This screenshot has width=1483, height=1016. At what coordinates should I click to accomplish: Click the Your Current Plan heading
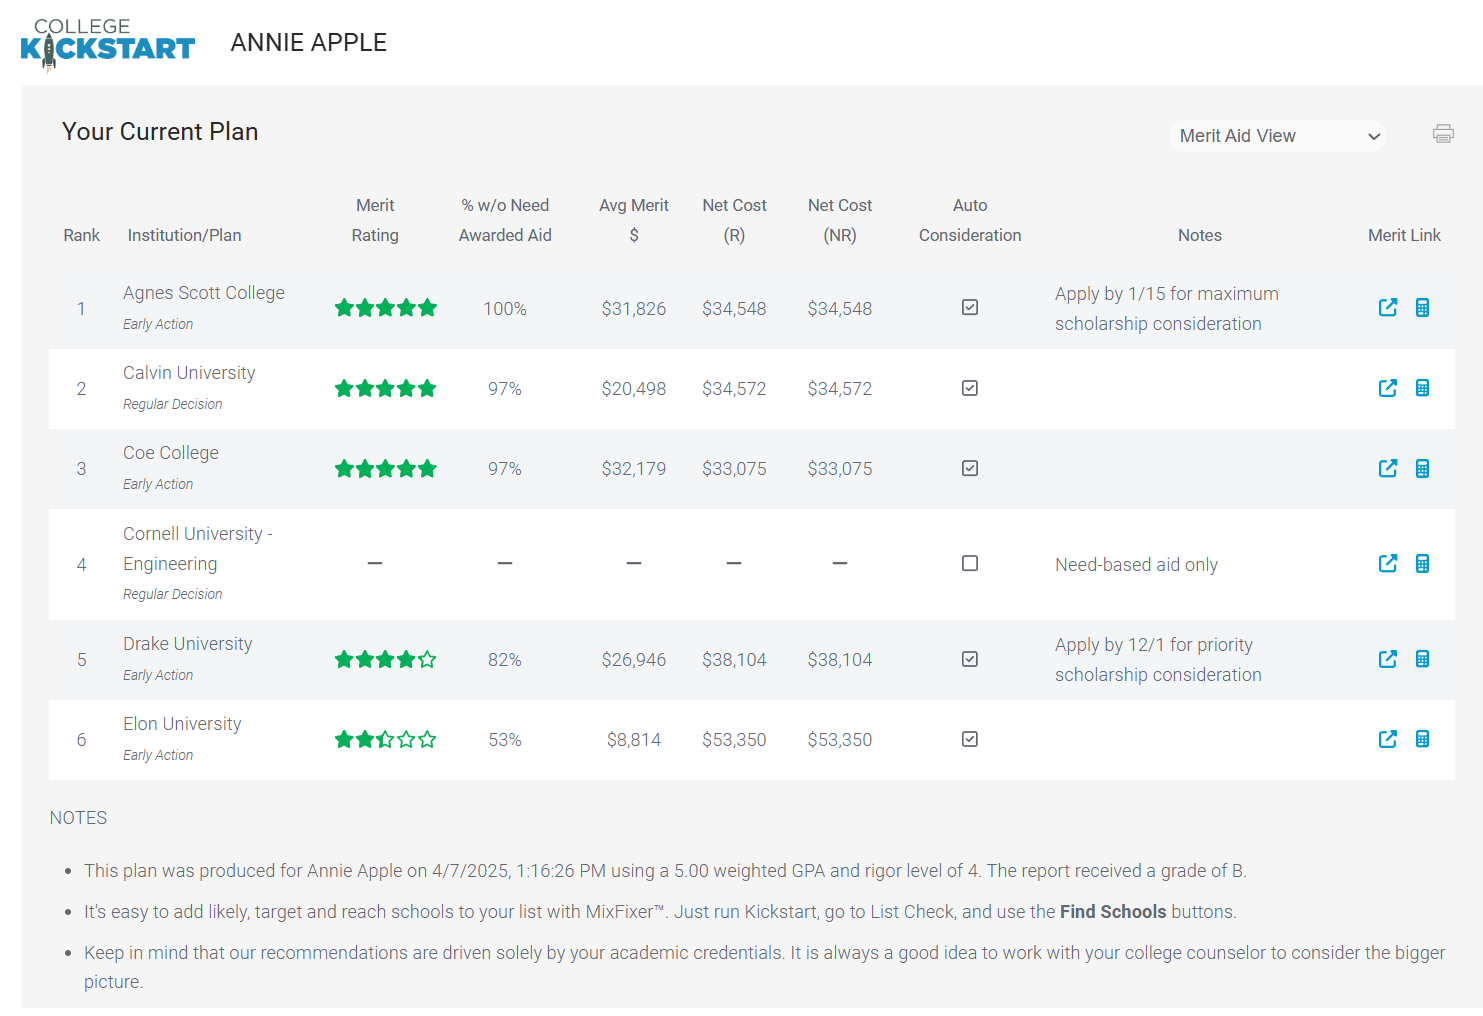pos(160,132)
